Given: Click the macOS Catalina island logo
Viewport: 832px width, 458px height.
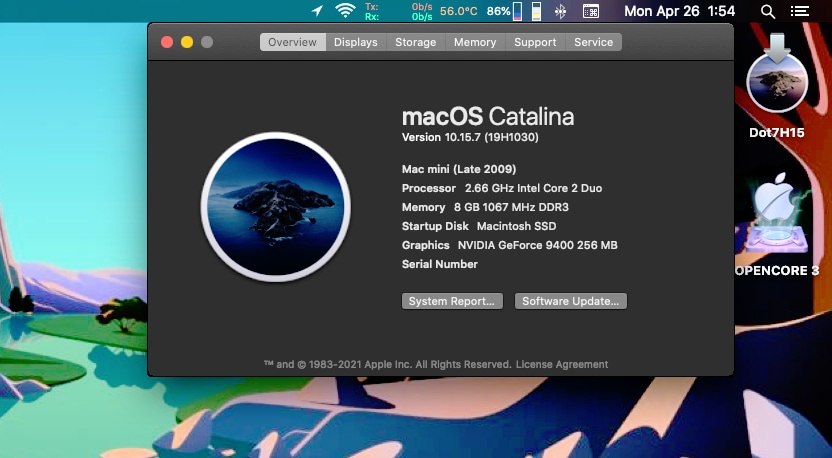Looking at the screenshot, I should coord(275,206).
